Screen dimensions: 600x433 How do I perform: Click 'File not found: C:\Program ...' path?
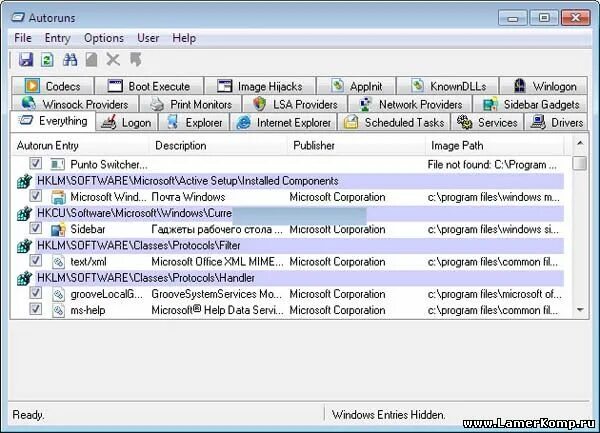(x=492, y=164)
